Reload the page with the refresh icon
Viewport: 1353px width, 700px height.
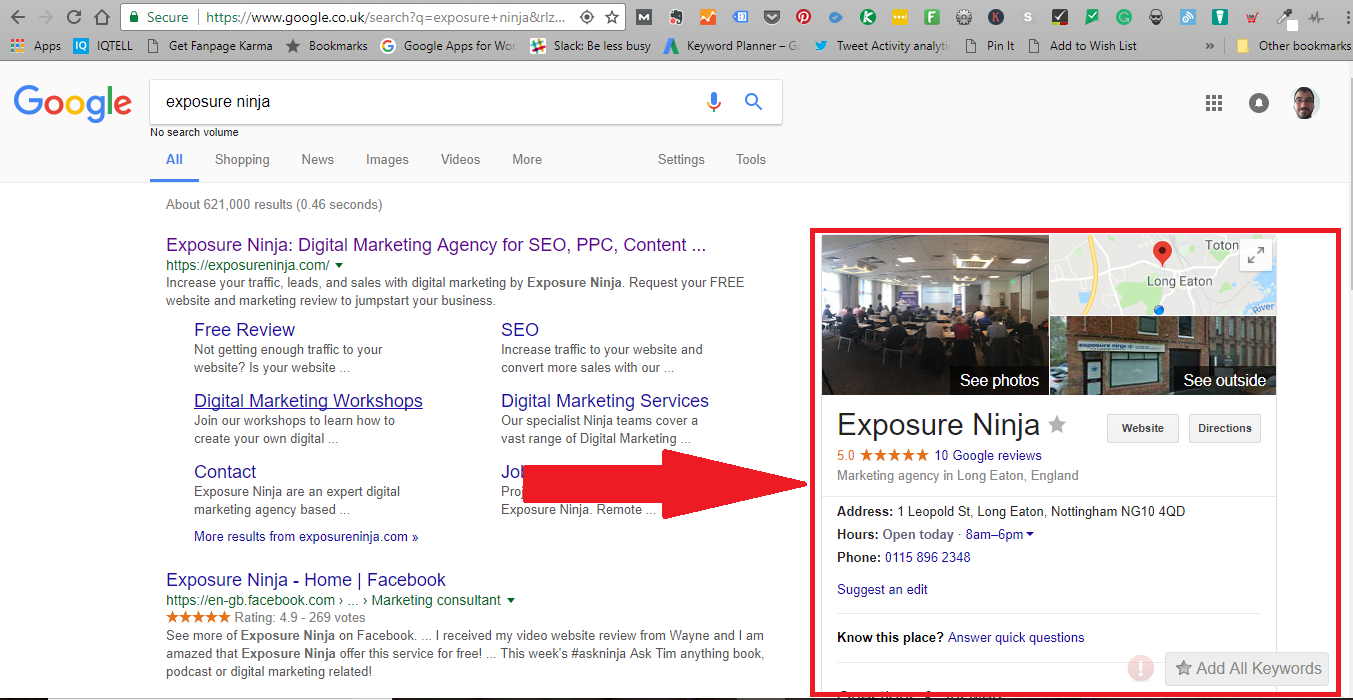73,17
